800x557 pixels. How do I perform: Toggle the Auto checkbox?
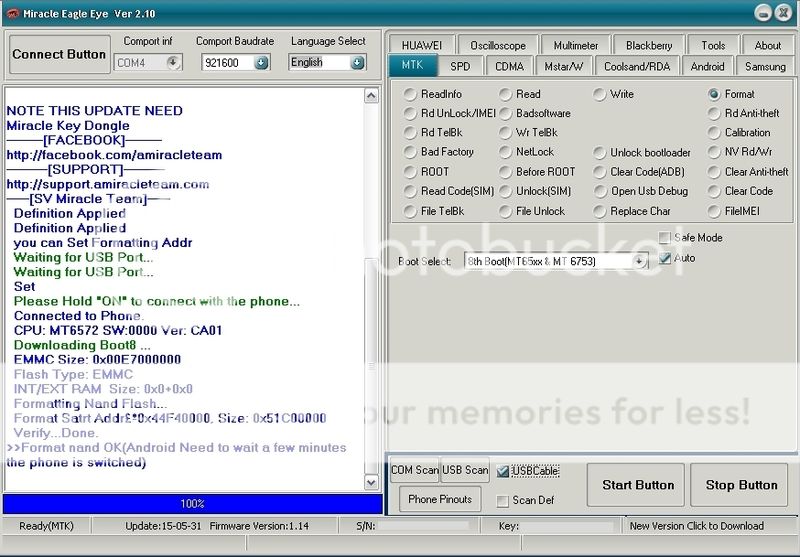(665, 258)
